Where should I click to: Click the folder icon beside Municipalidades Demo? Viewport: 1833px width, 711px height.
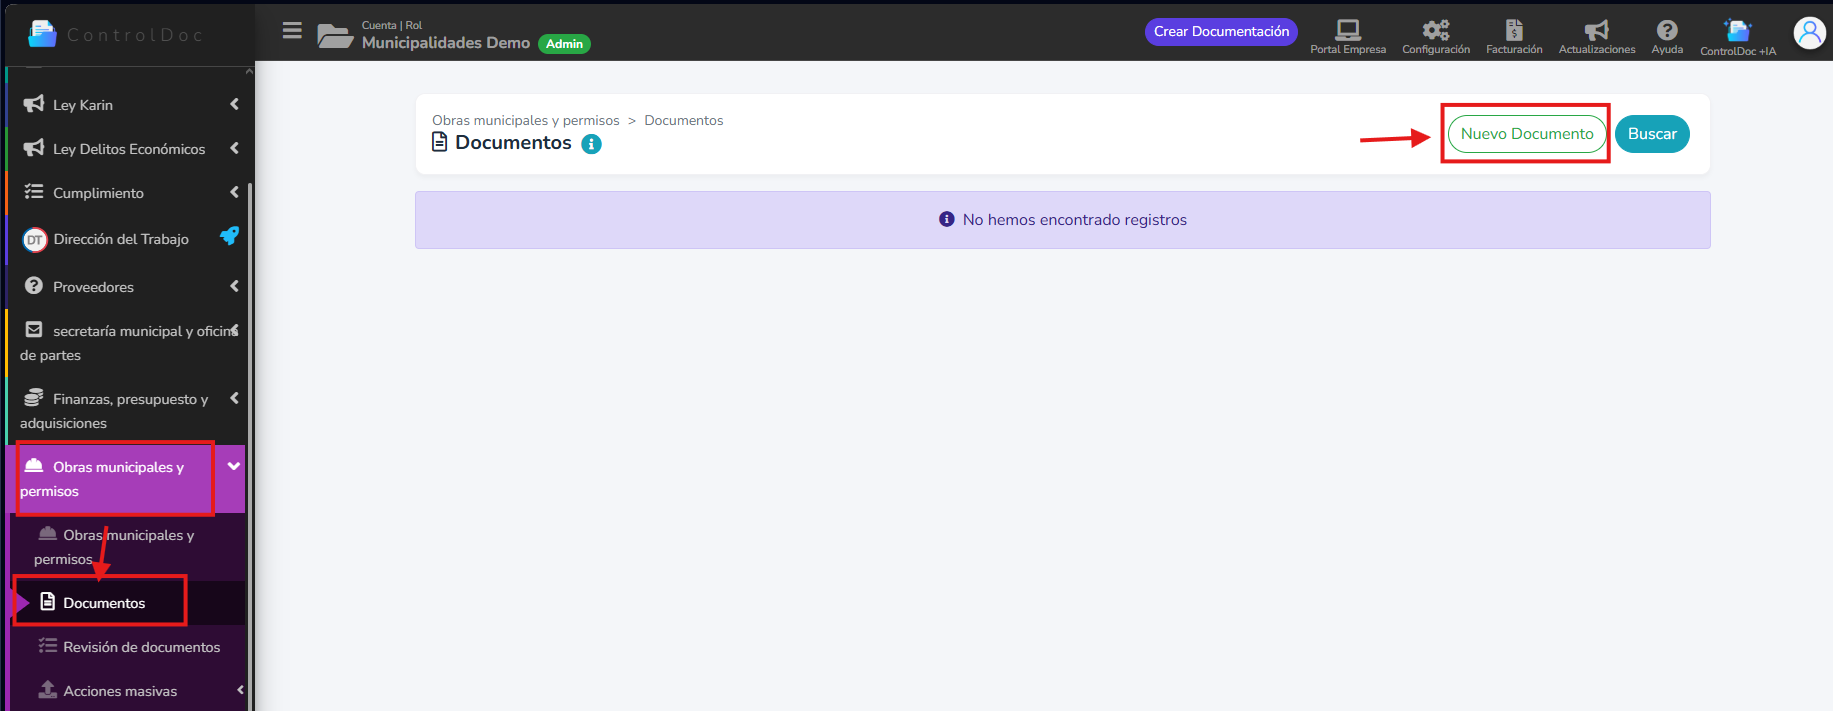click(335, 35)
